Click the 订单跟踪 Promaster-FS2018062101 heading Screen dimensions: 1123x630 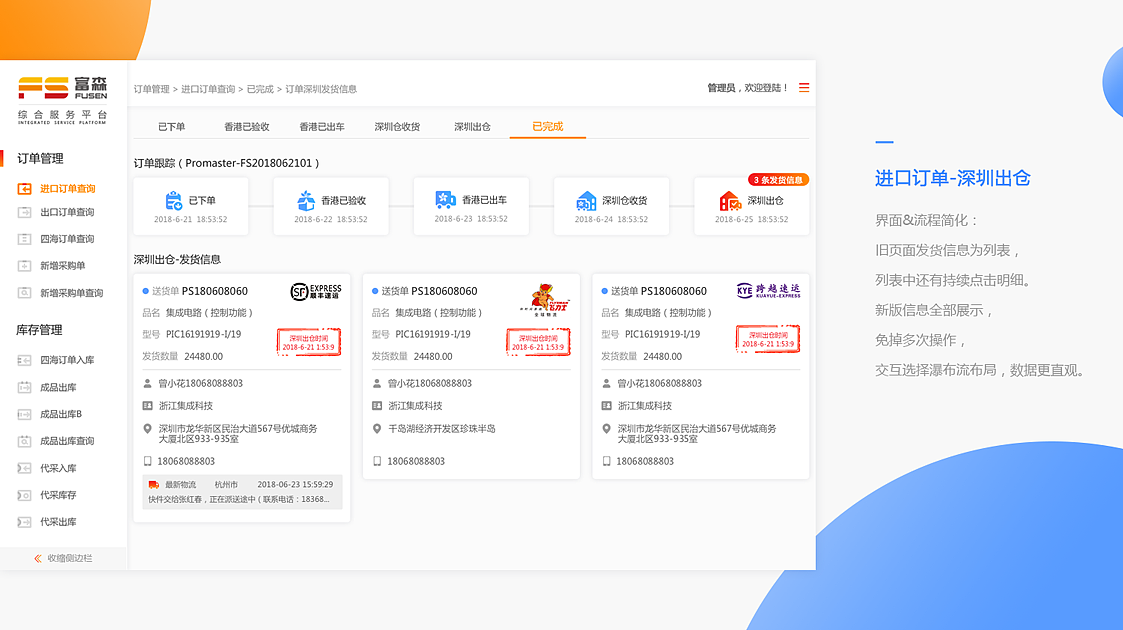226,163
